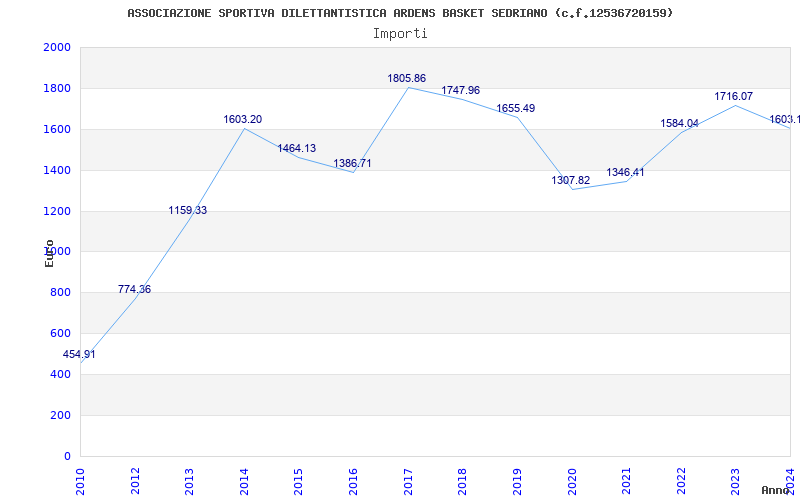The height and width of the screenshot is (500, 800).
Task: Select the 774.36 data point label
Action: pos(134,289)
